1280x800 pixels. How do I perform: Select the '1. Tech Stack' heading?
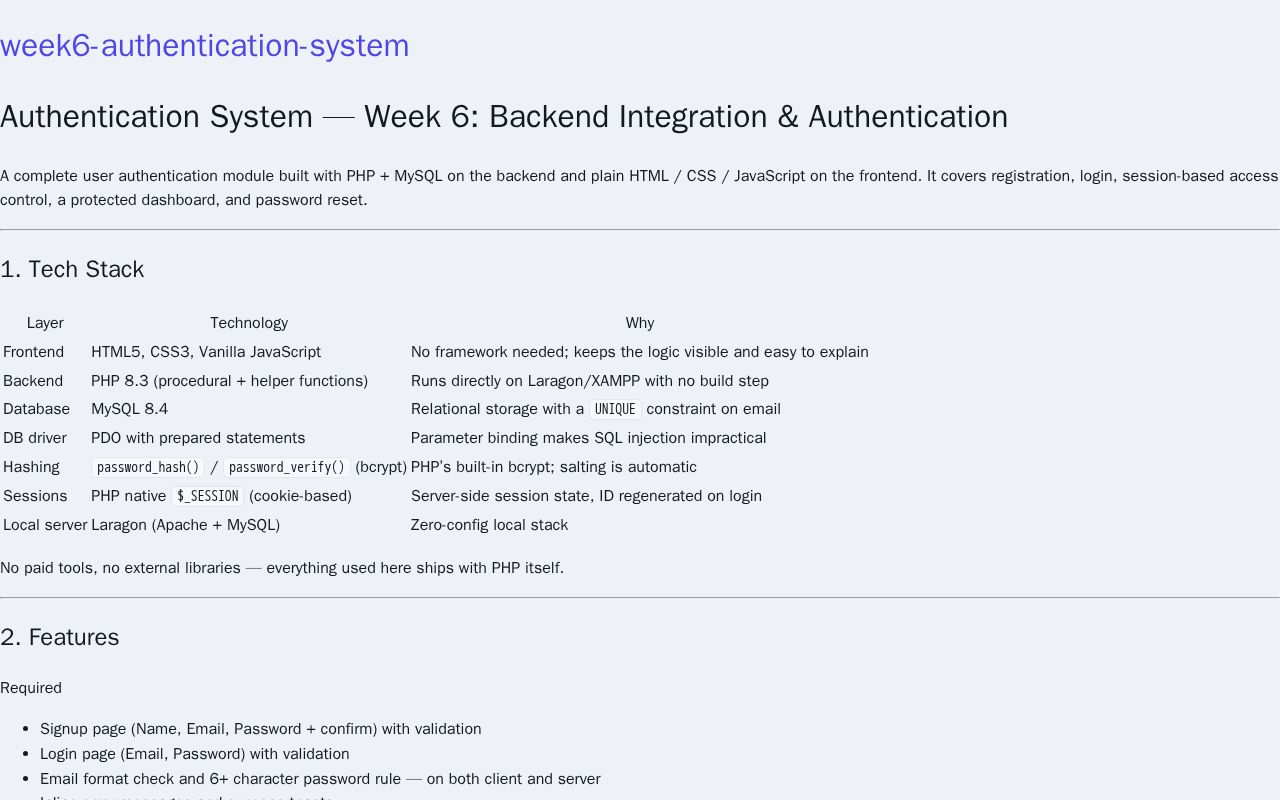72,269
